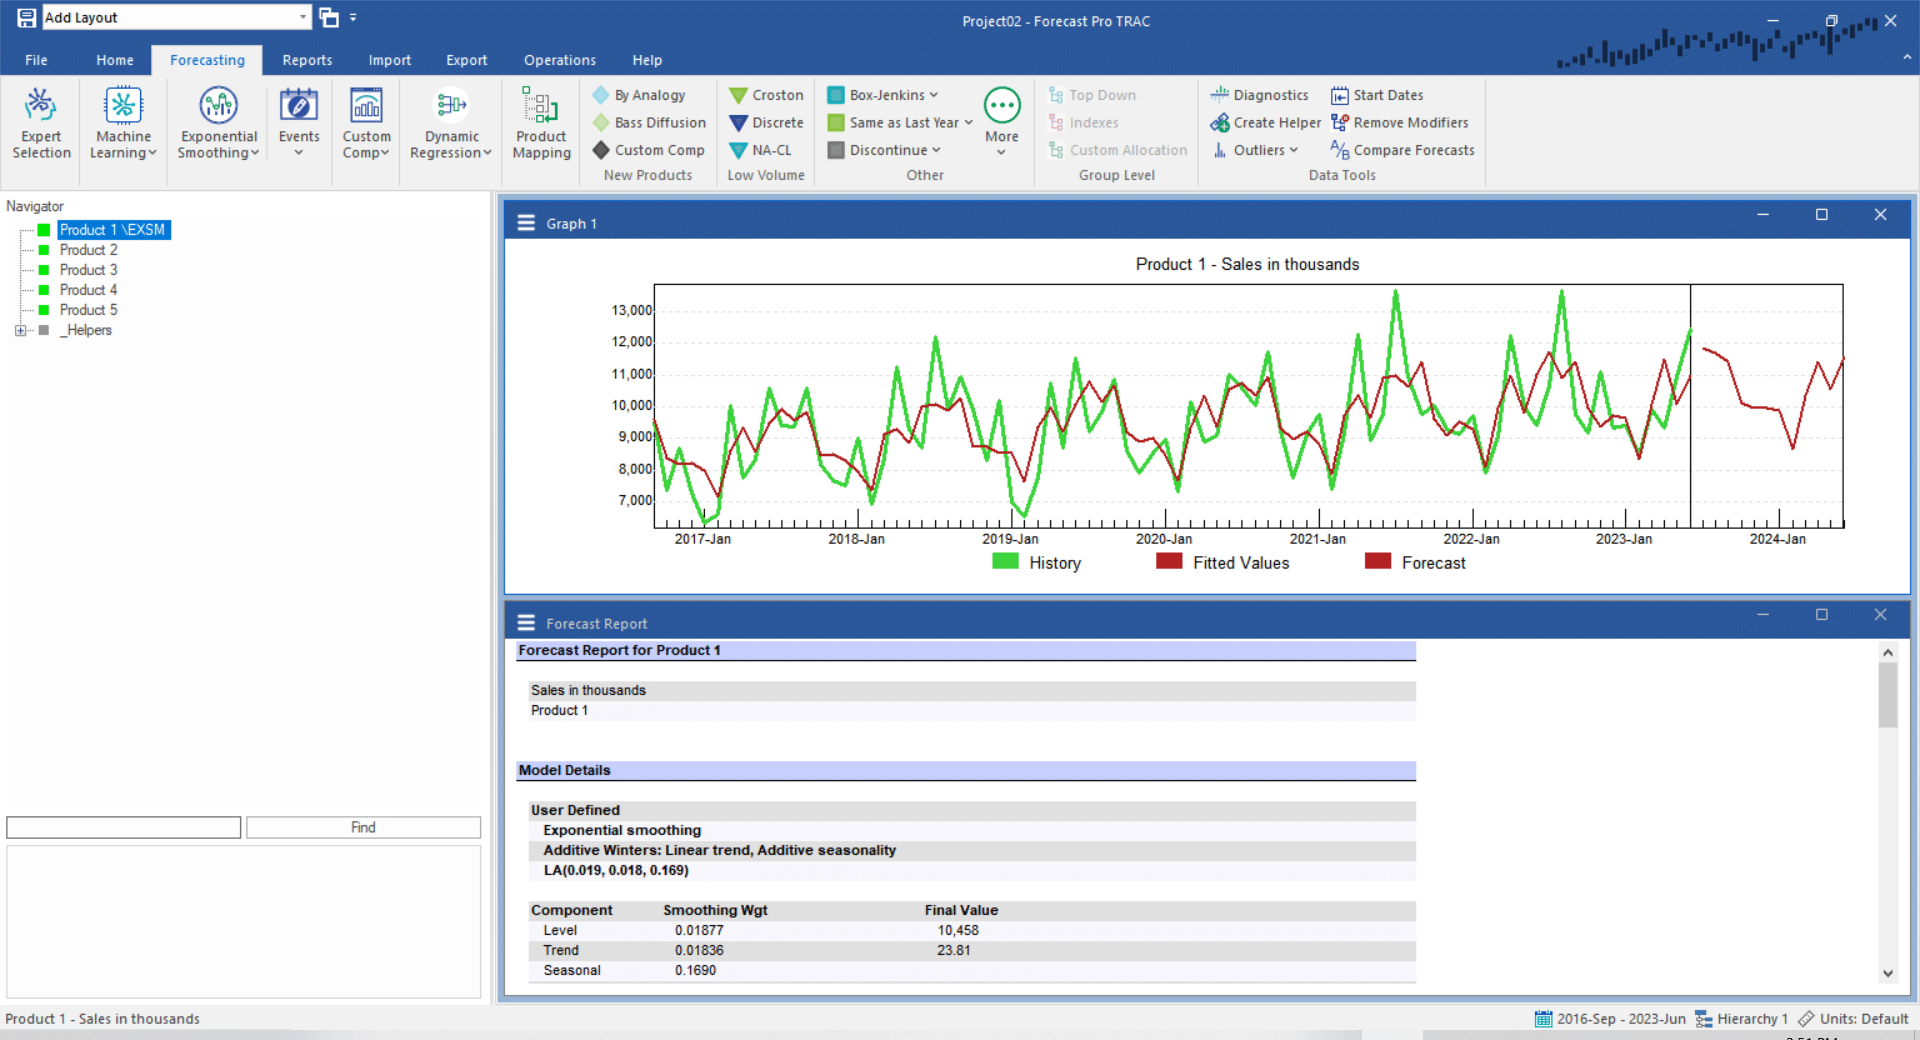Maximize the Graph 1 panel
The image size is (1920, 1040).
(x=1822, y=214)
